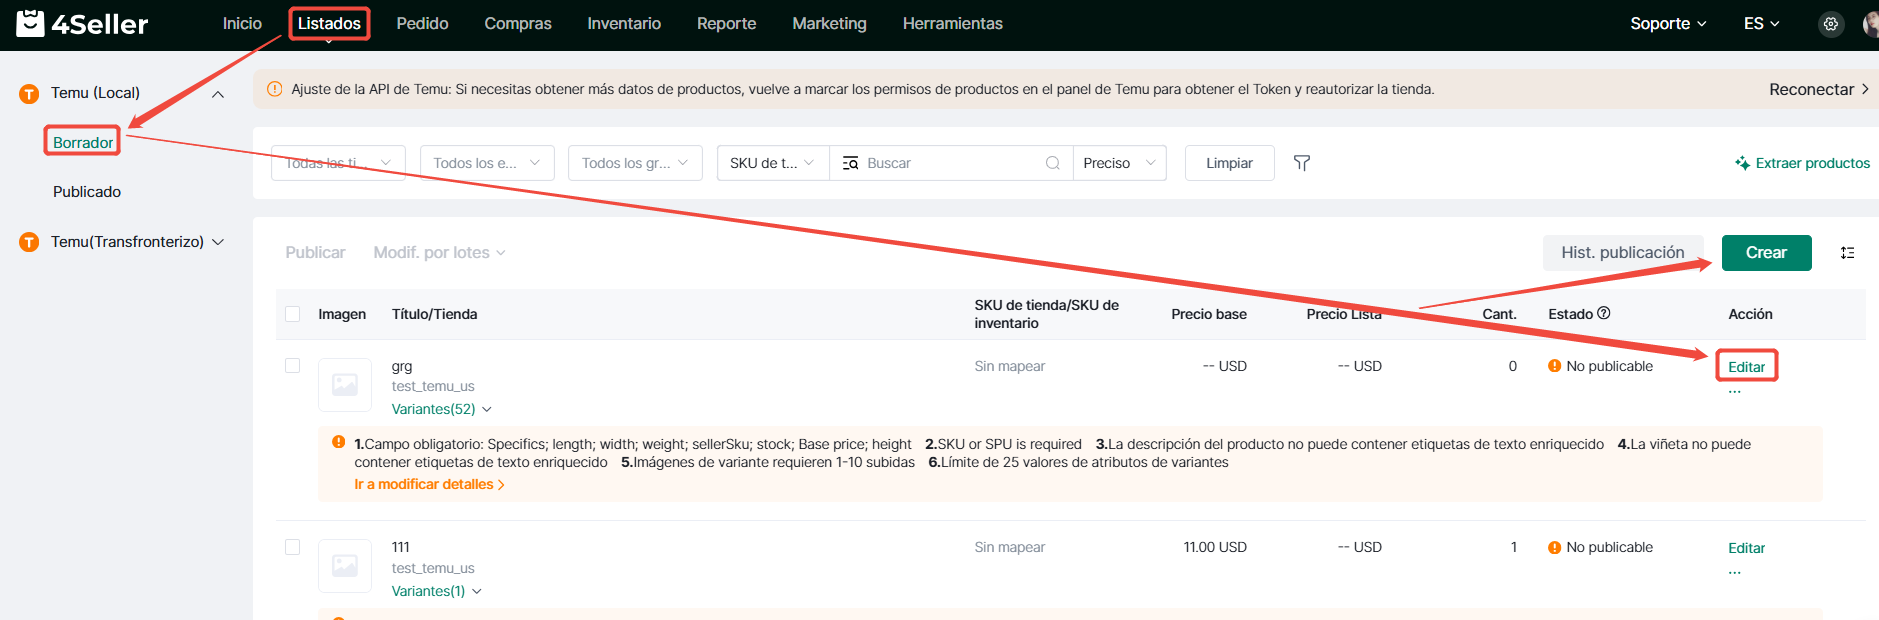Image resolution: width=1879 pixels, height=620 pixels.
Task: Click 'Ir a modificar detalles' link
Action: click(x=429, y=485)
